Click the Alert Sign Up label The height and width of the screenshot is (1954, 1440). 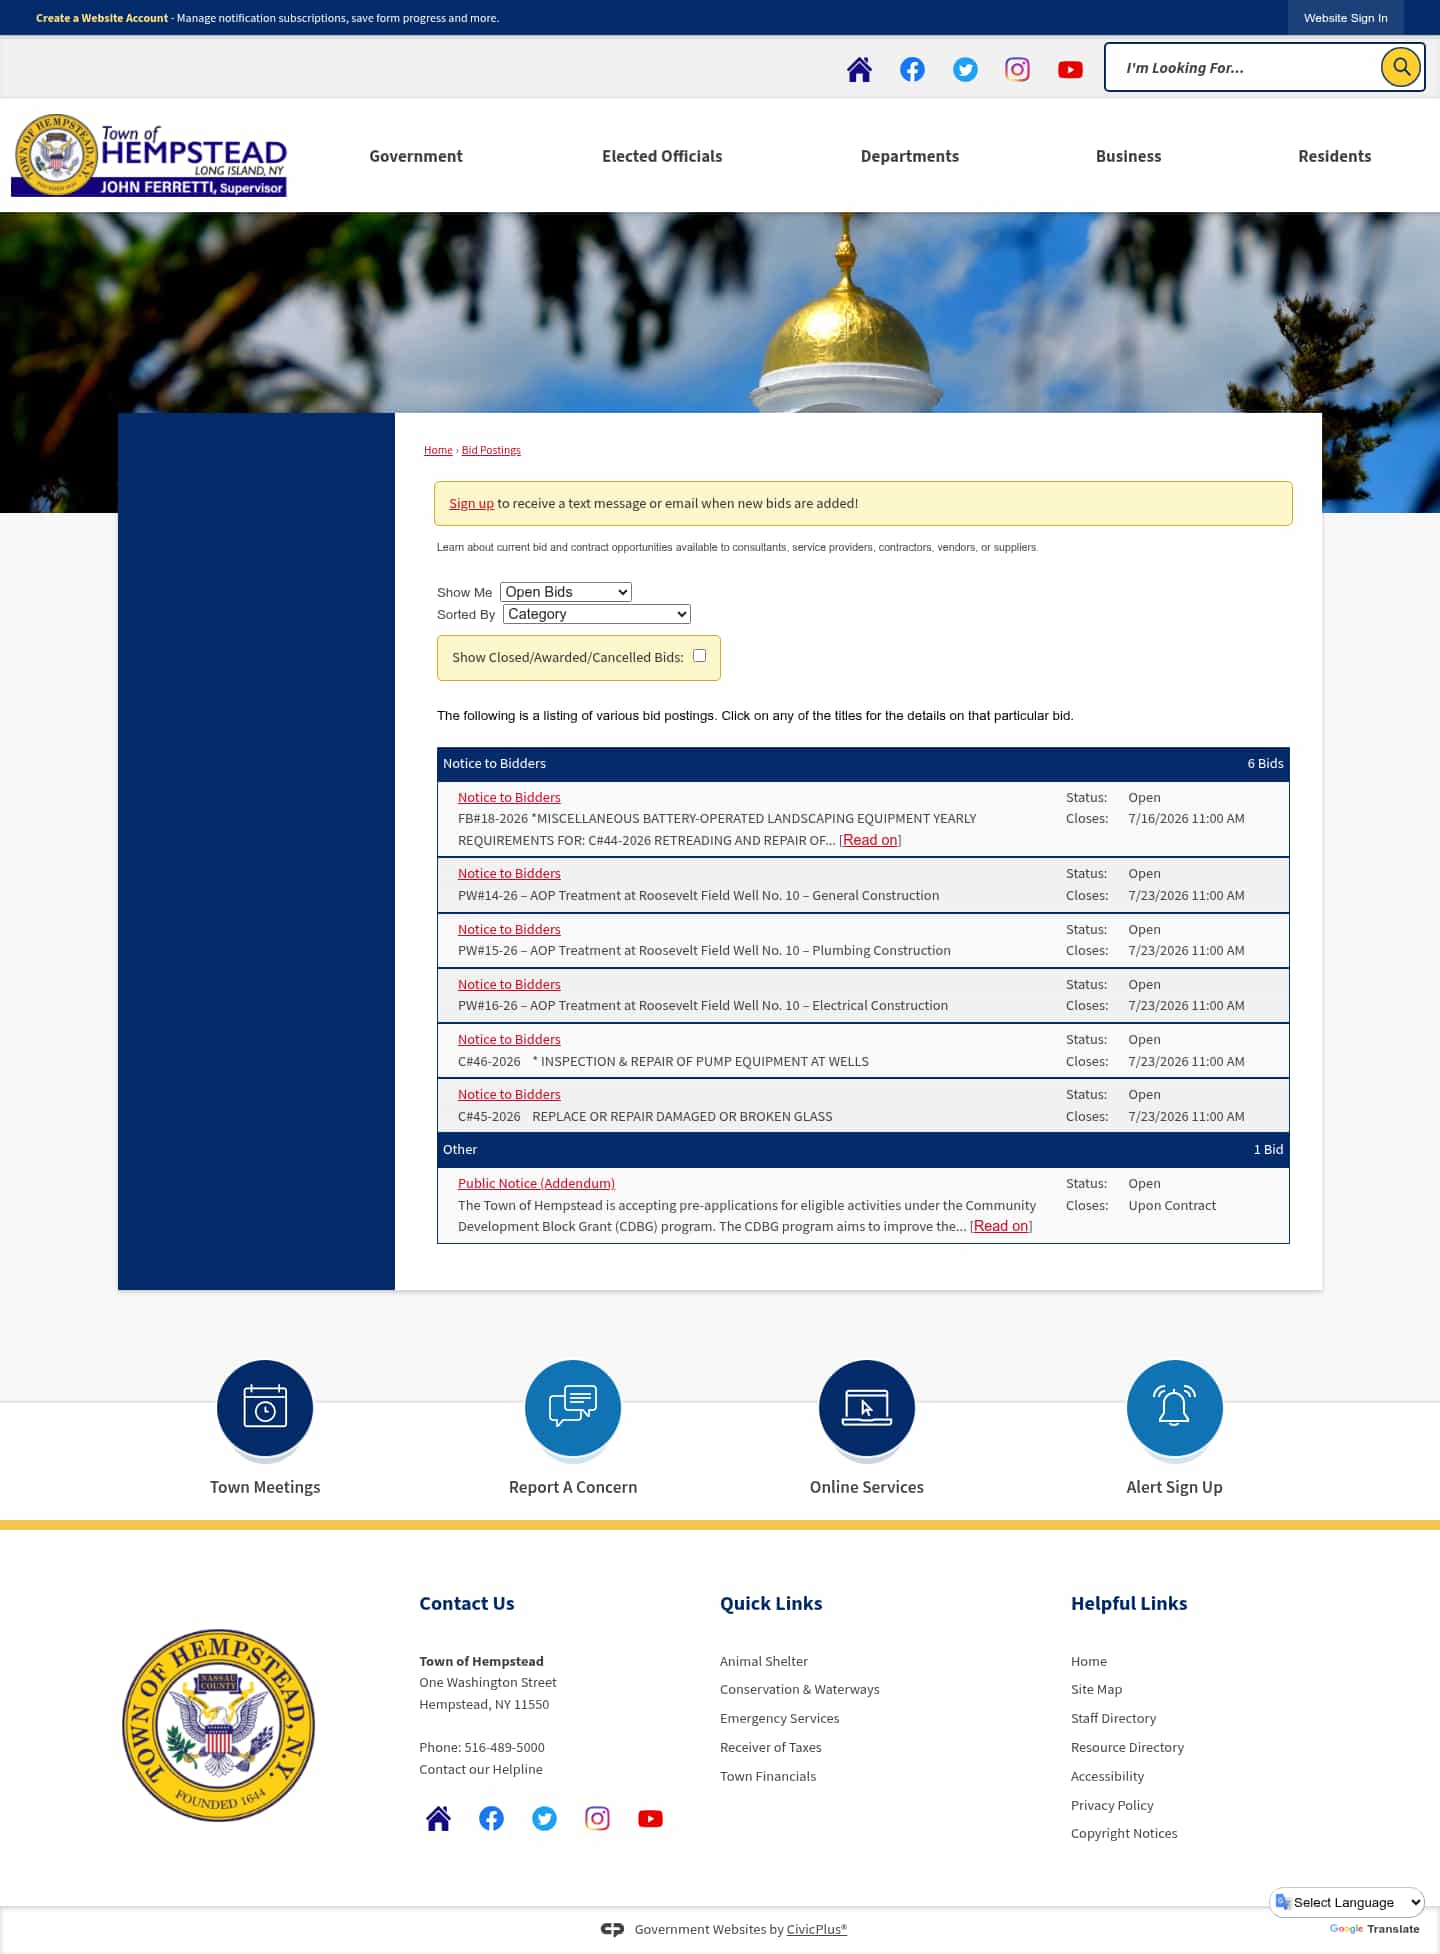(1174, 1487)
